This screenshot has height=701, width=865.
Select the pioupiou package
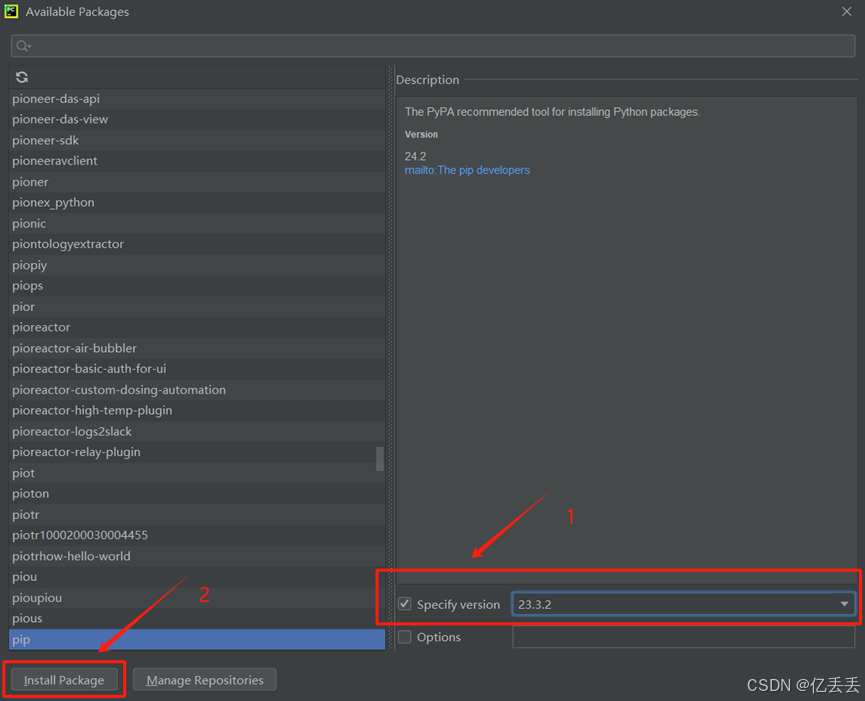[x=197, y=598]
